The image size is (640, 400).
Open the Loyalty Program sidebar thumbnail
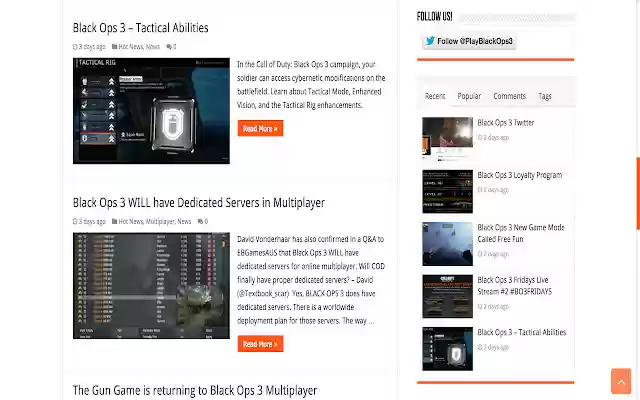(447, 191)
